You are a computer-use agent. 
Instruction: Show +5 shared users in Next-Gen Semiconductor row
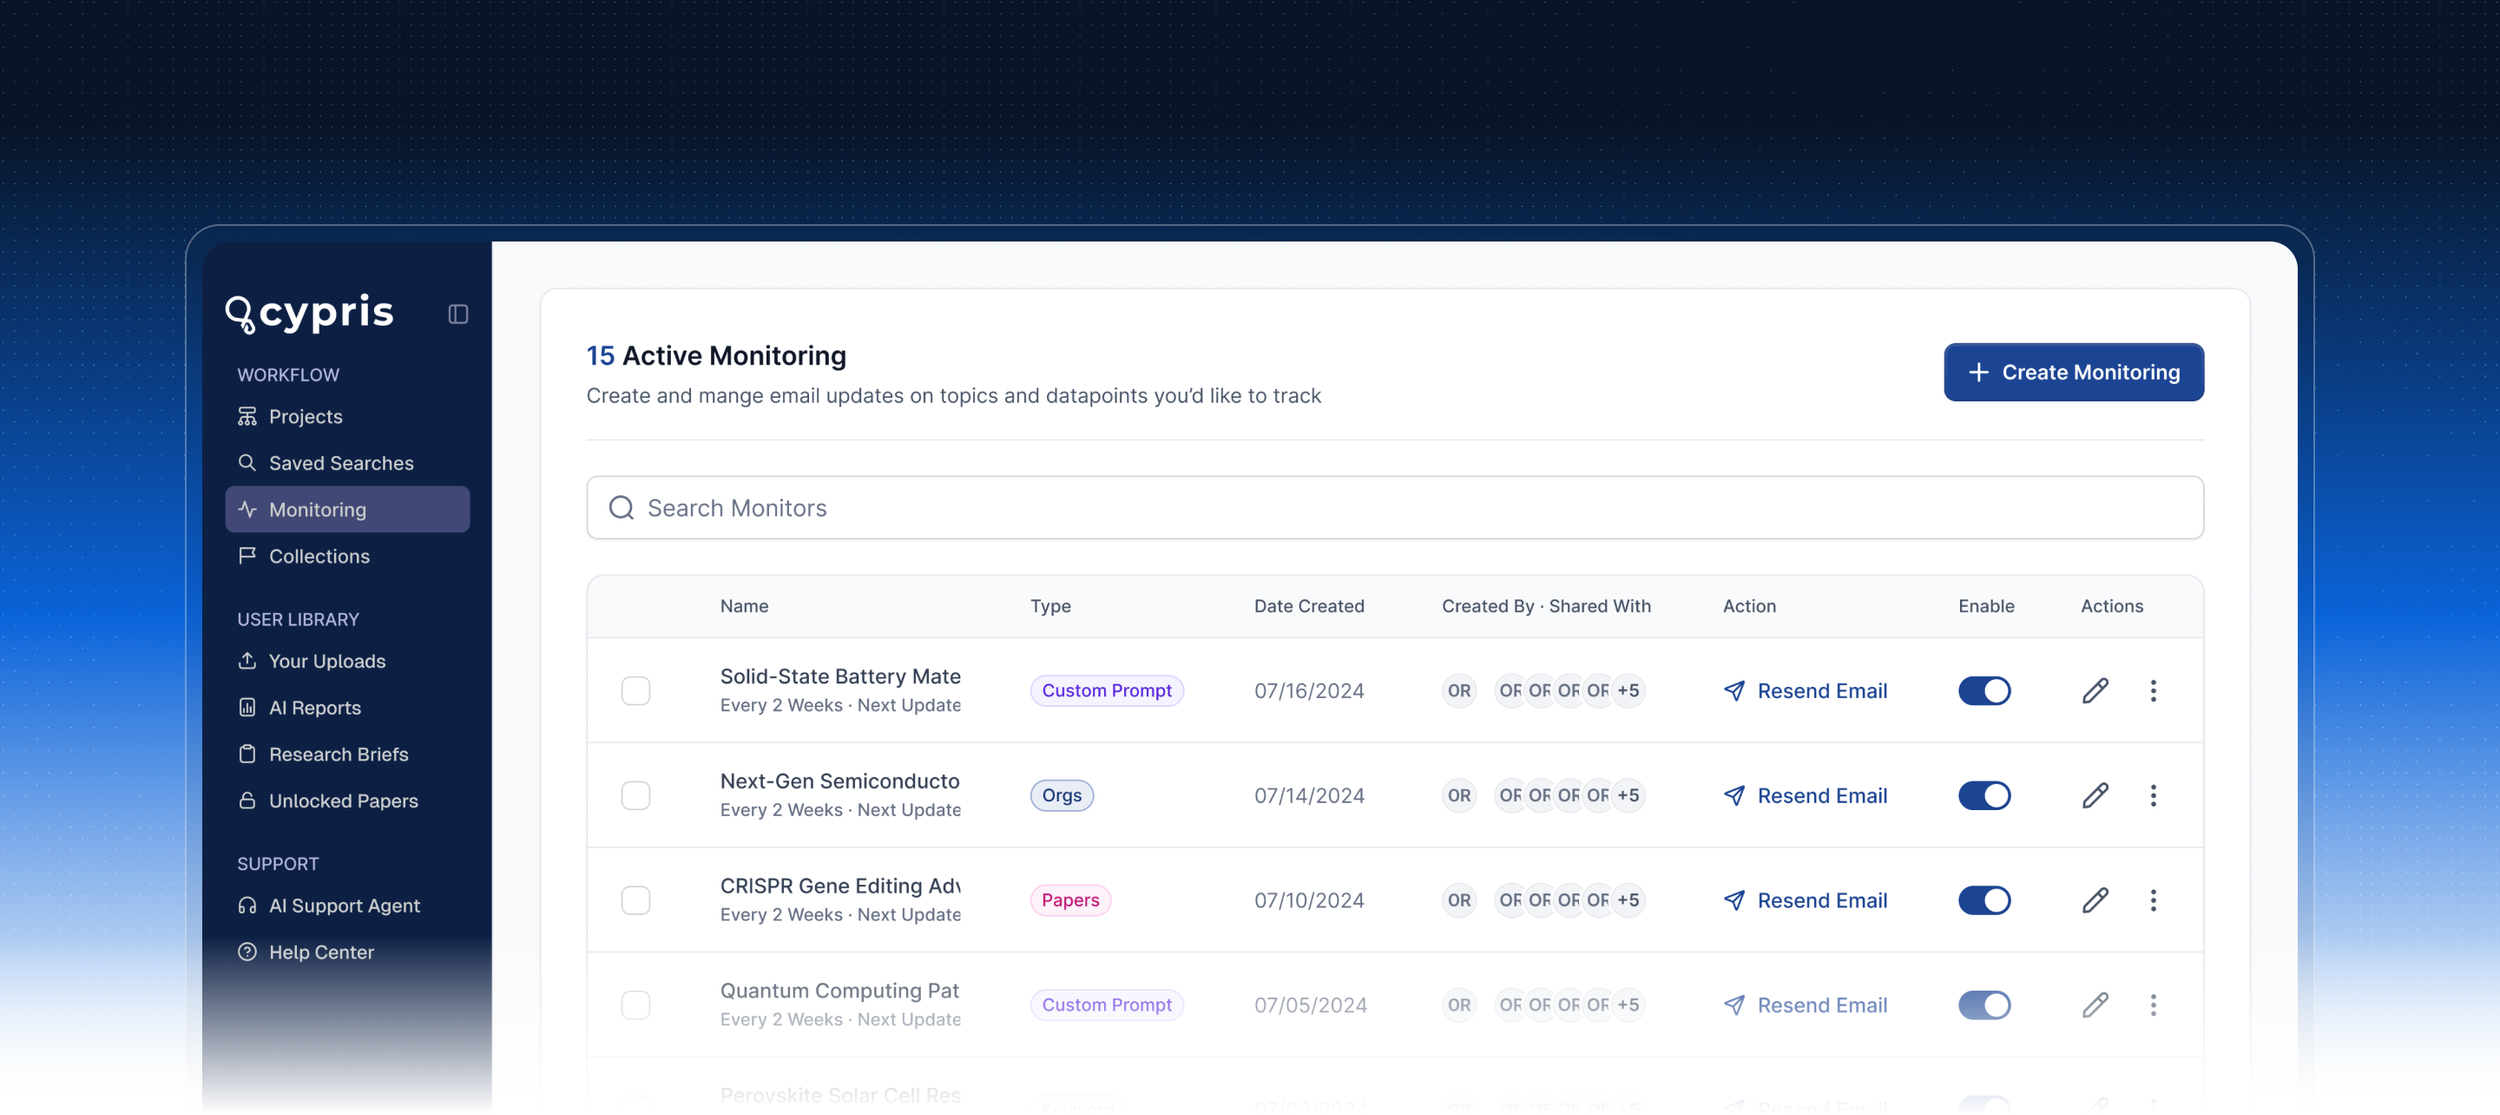[x=1628, y=795]
